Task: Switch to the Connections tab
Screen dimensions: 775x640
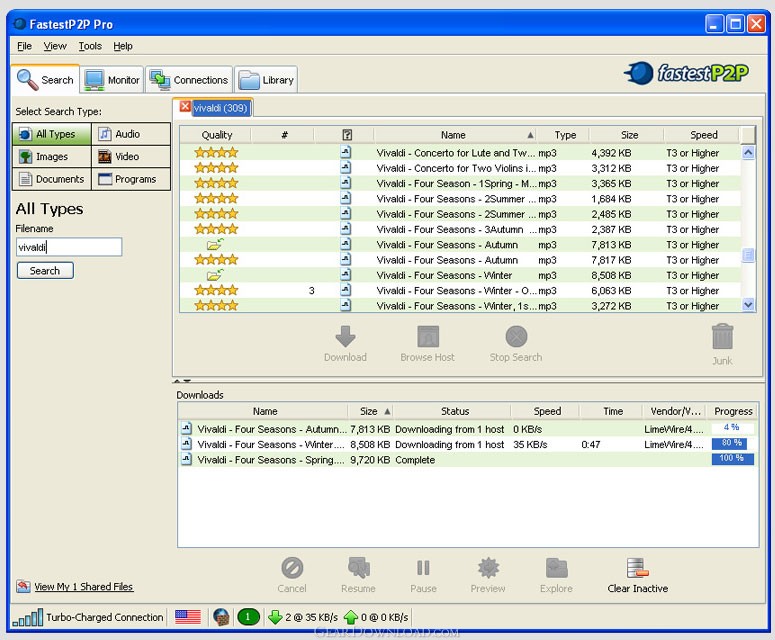Action: pos(189,80)
